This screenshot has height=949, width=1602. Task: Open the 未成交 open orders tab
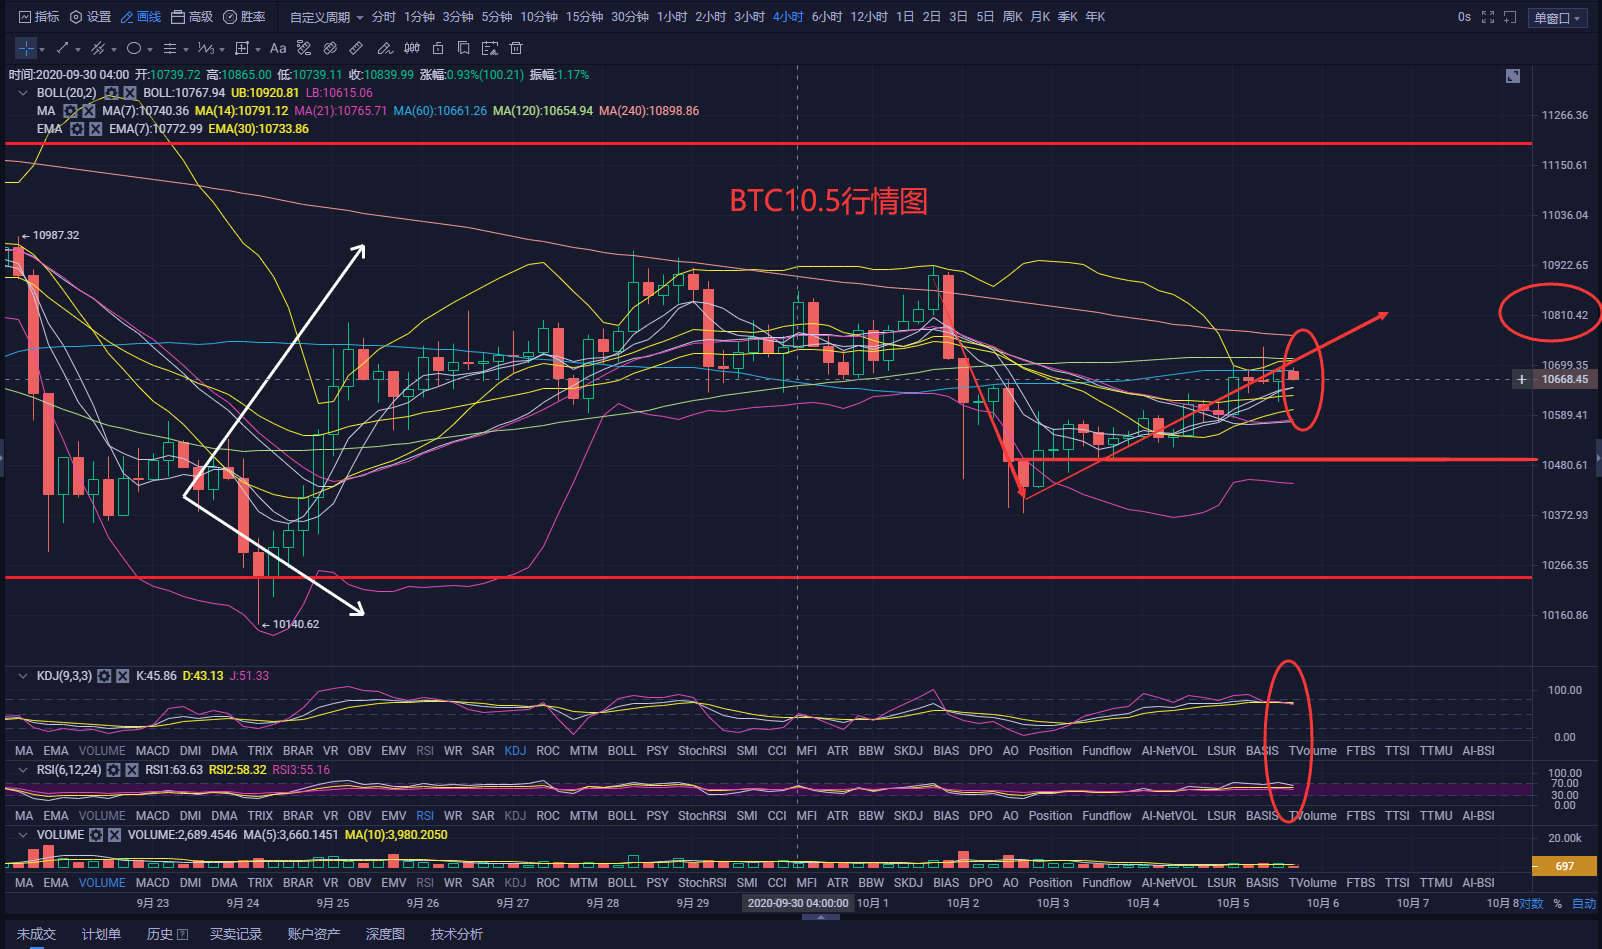pyautogui.click(x=36, y=934)
